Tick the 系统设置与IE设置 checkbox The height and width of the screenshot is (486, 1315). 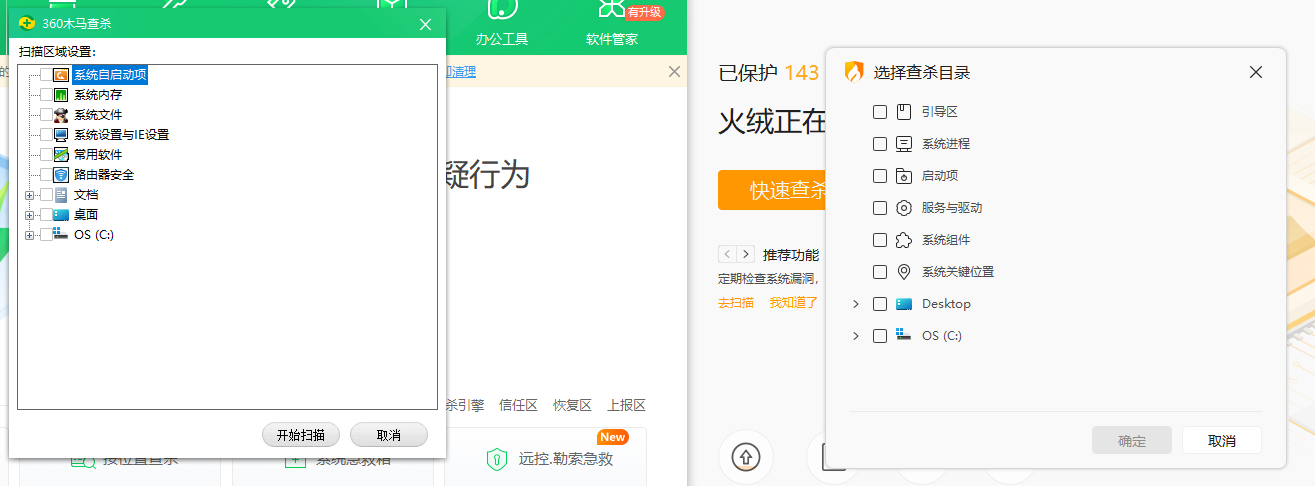(46, 135)
